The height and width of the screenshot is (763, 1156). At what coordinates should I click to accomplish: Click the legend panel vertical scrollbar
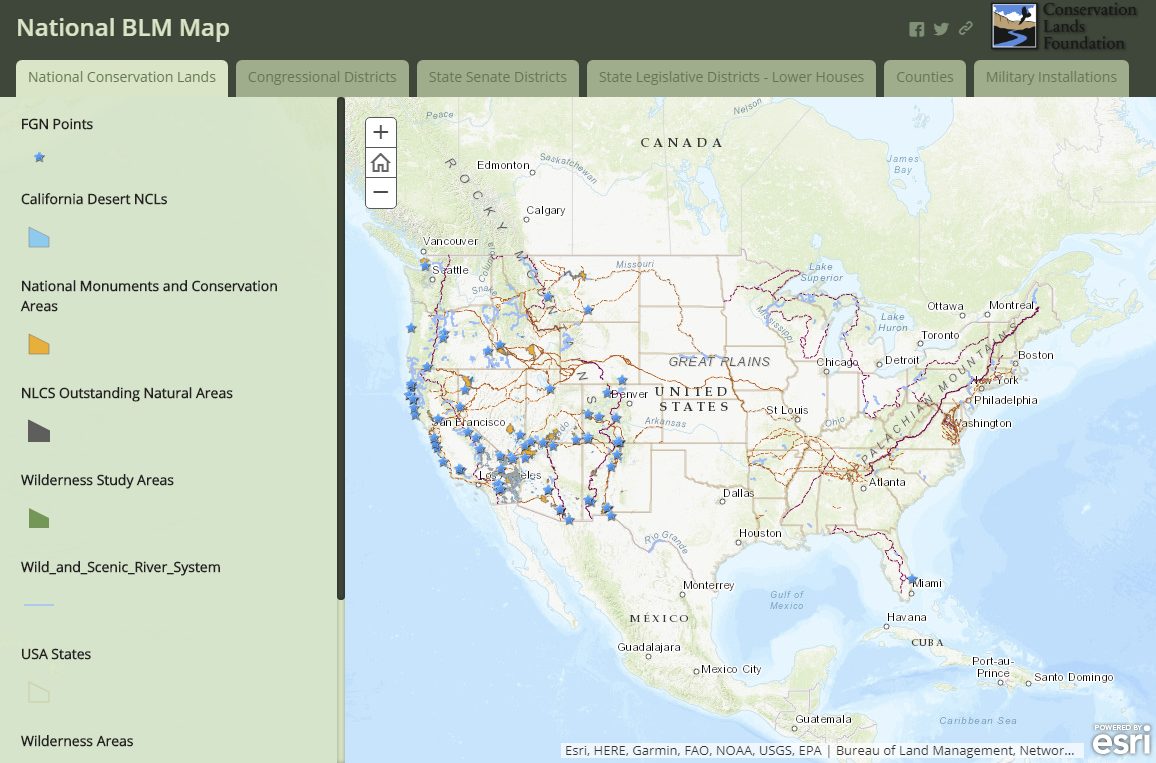pos(341,348)
